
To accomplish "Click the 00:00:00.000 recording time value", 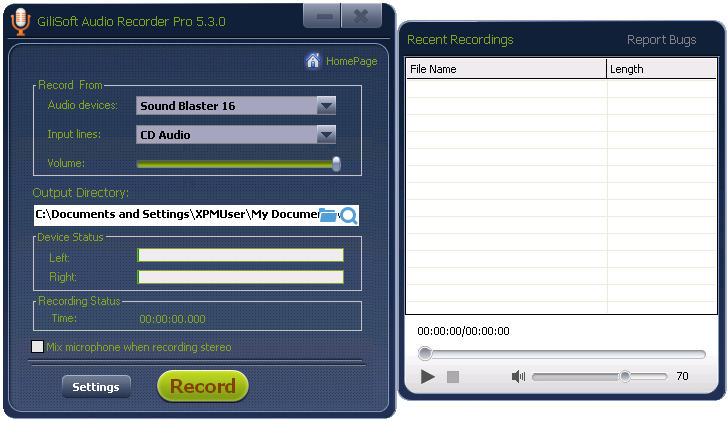I will click(172, 319).
